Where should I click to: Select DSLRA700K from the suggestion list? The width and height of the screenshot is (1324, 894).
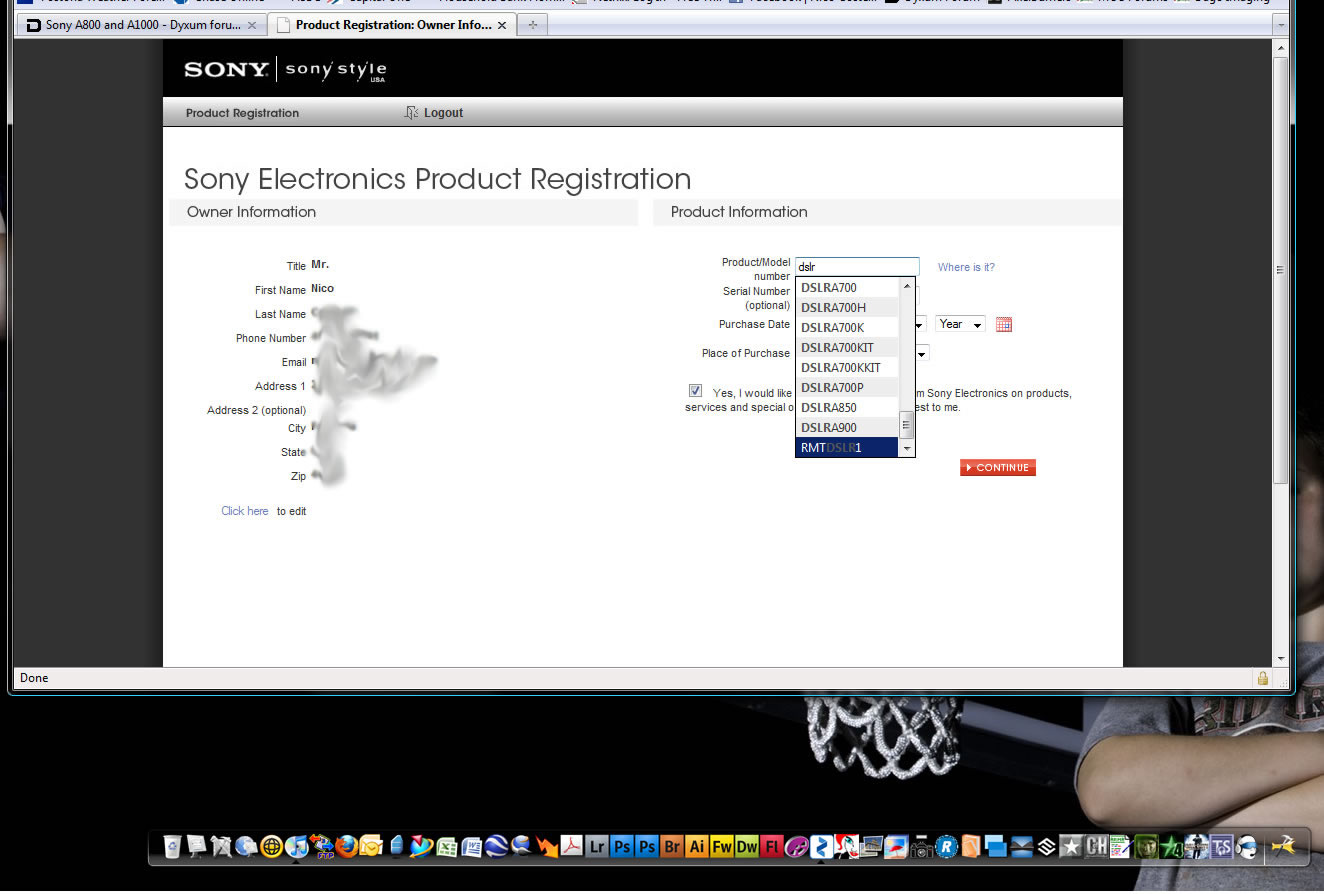pyautogui.click(x=848, y=328)
